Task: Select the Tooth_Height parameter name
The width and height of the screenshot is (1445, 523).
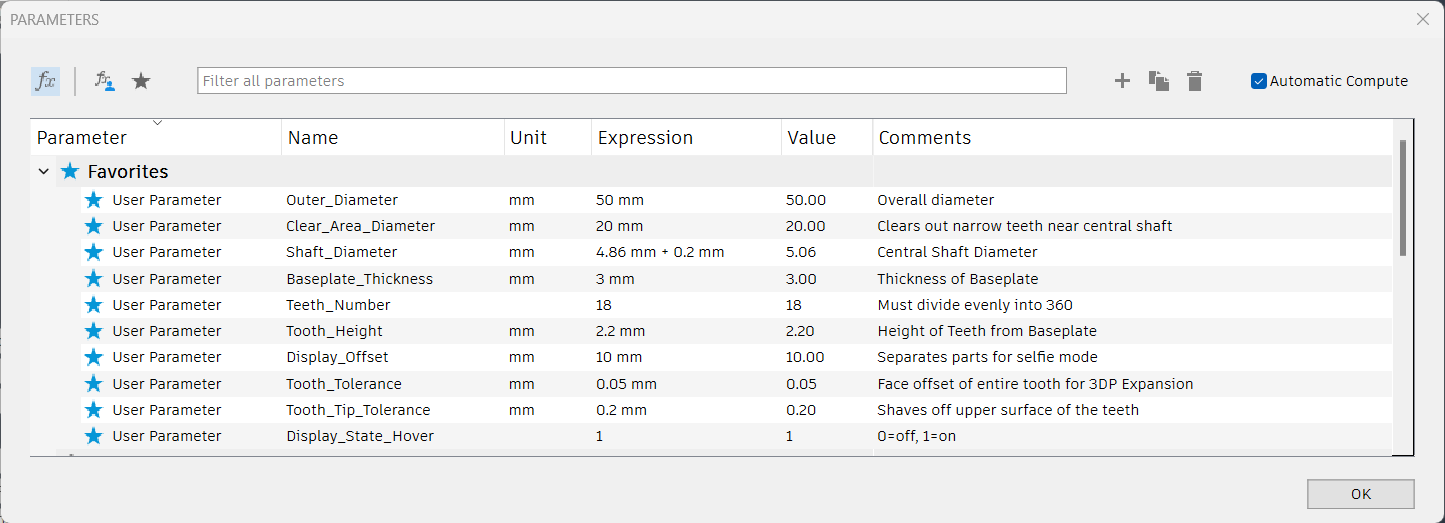Action: coord(334,331)
